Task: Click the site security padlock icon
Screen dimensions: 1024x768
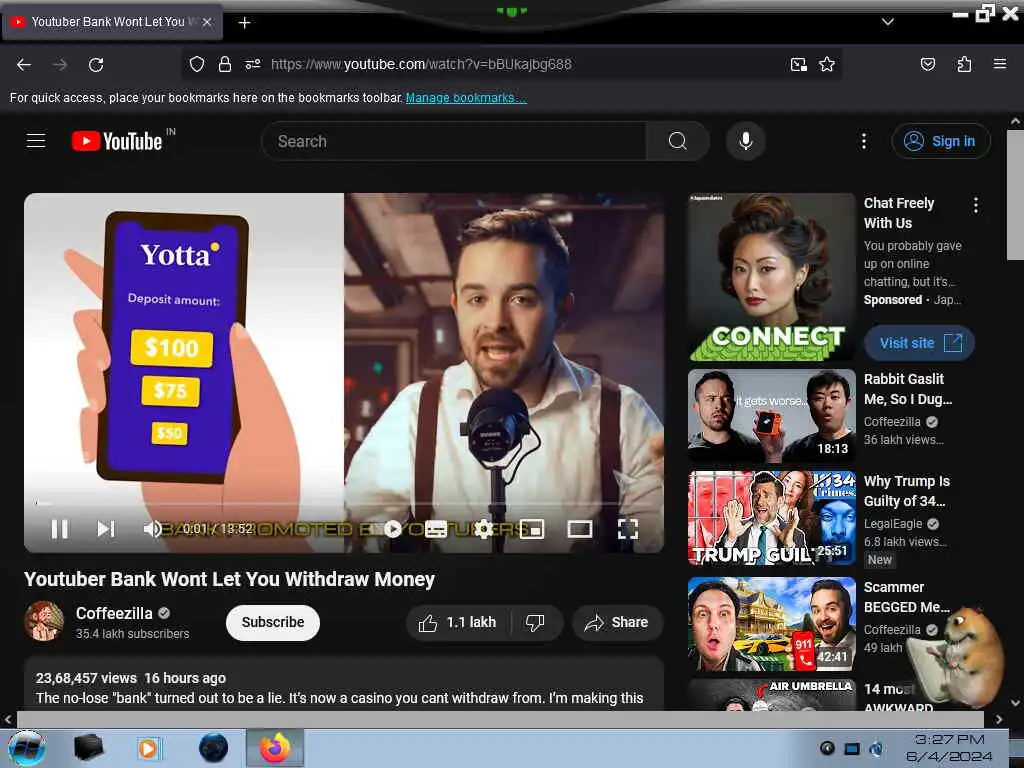Action: tap(225, 64)
